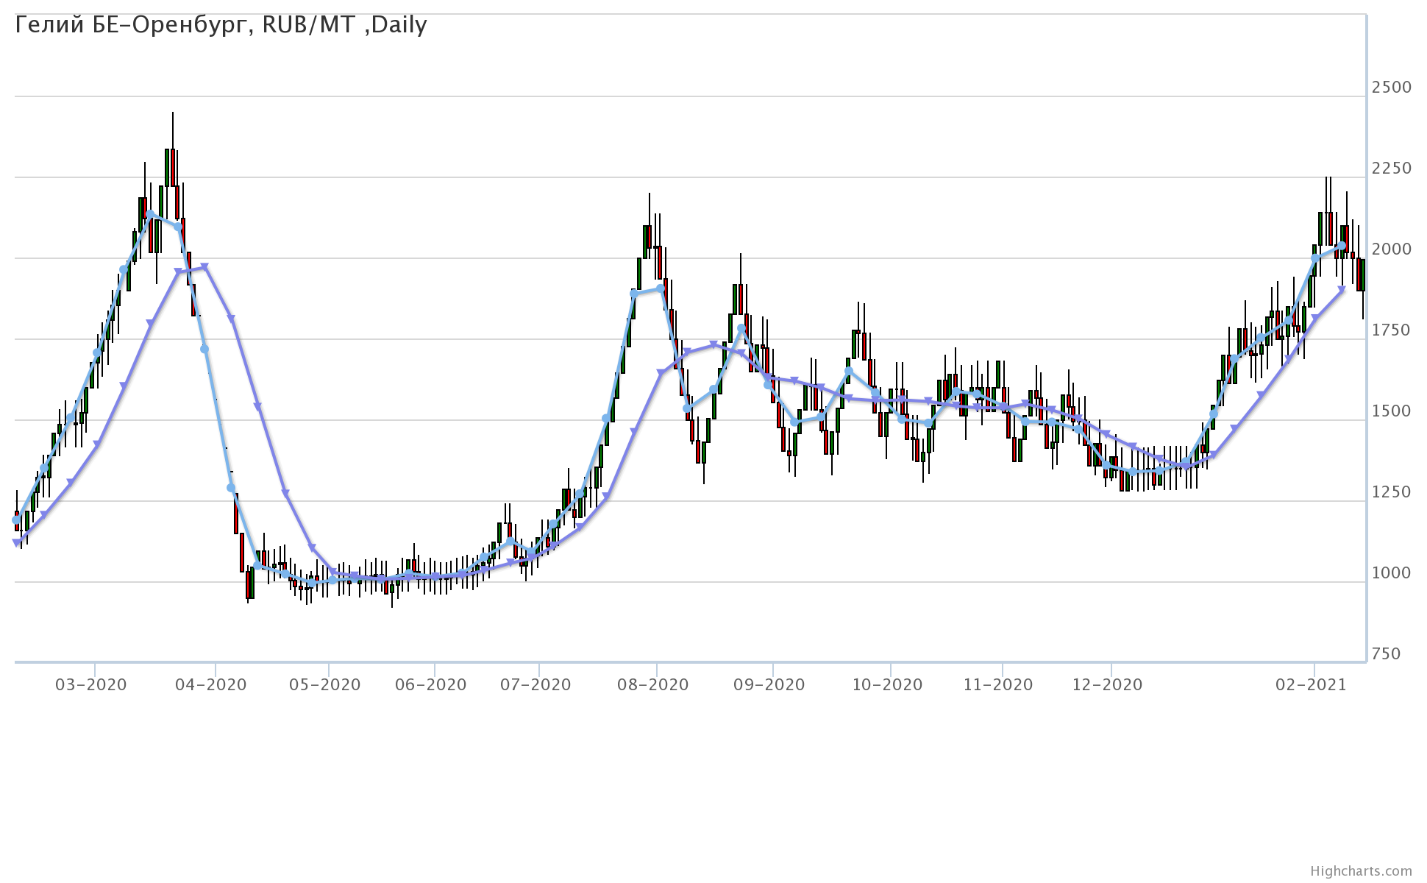Select the 12-2020 x-axis label
1427x883 pixels.
pos(1106,685)
